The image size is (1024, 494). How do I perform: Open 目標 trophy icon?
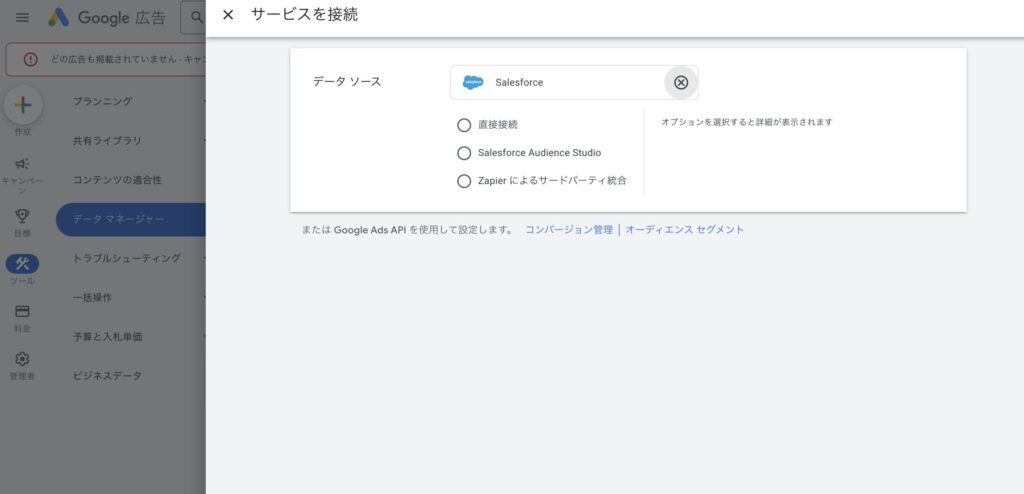(x=22, y=216)
